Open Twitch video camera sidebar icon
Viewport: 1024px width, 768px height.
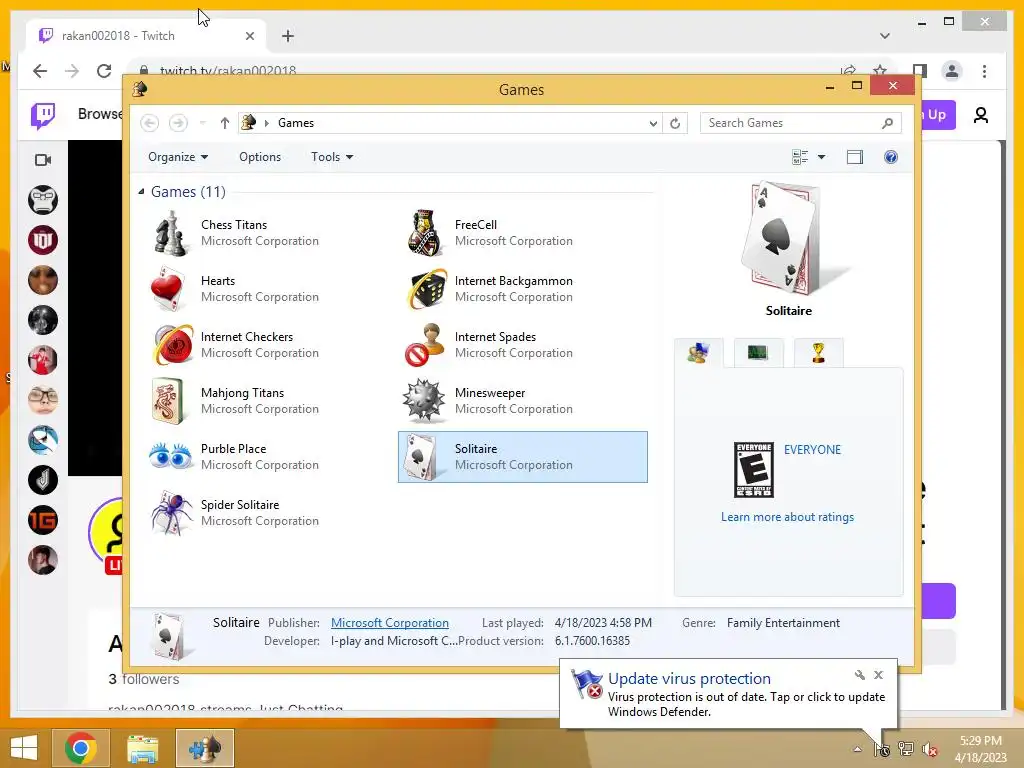[x=43, y=160]
